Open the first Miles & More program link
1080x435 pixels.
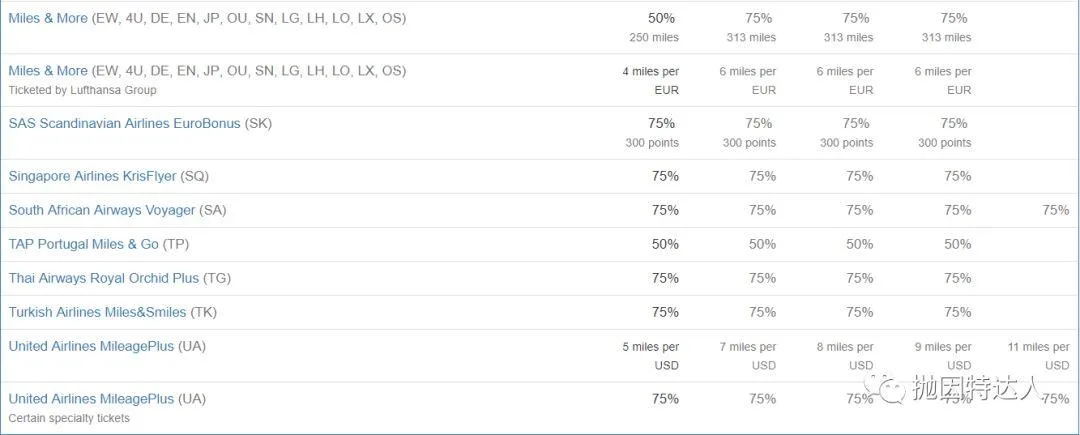(48, 19)
